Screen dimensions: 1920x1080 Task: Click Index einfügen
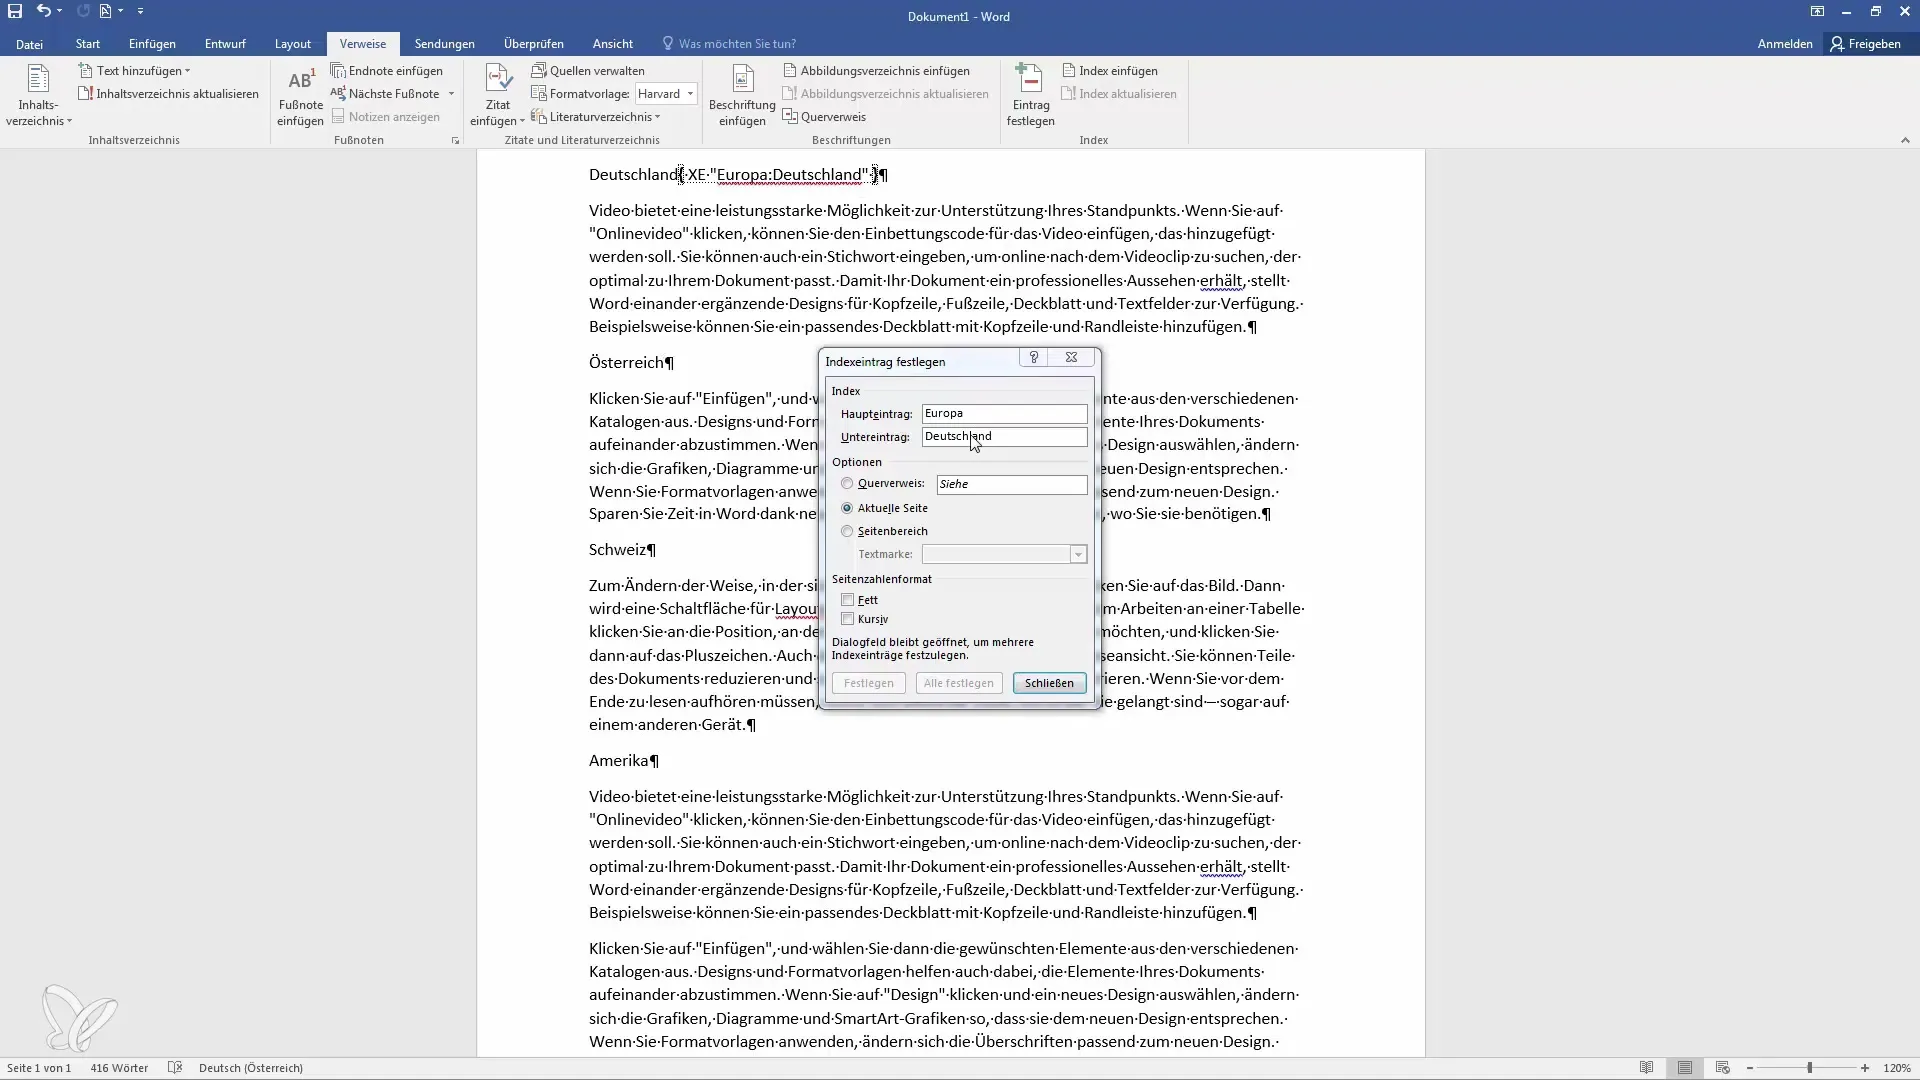[1110, 71]
